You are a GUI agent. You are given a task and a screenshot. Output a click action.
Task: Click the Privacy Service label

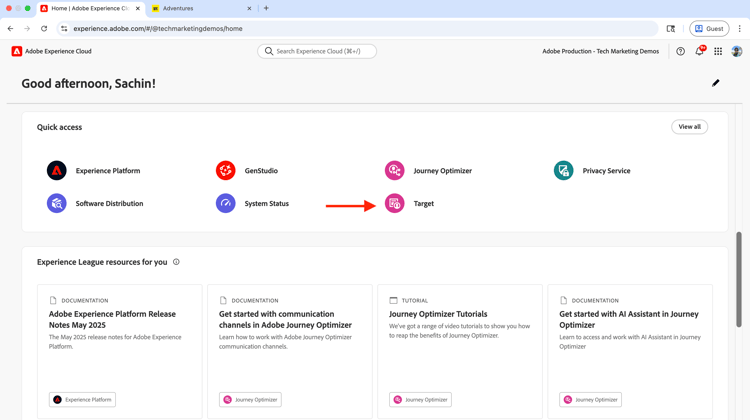606,171
